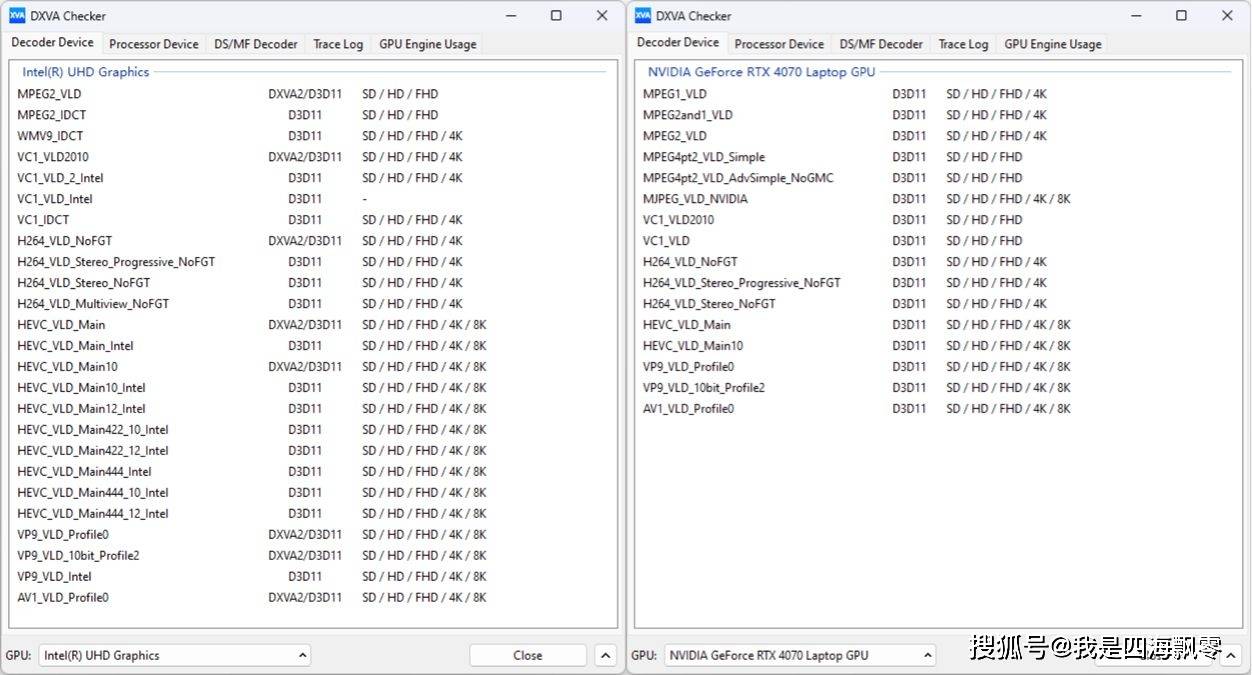Image resolution: width=1252 pixels, height=675 pixels.
Task: Select the HEVC_VLD_Main444_10_Intel decoder row
Action: click(x=312, y=493)
